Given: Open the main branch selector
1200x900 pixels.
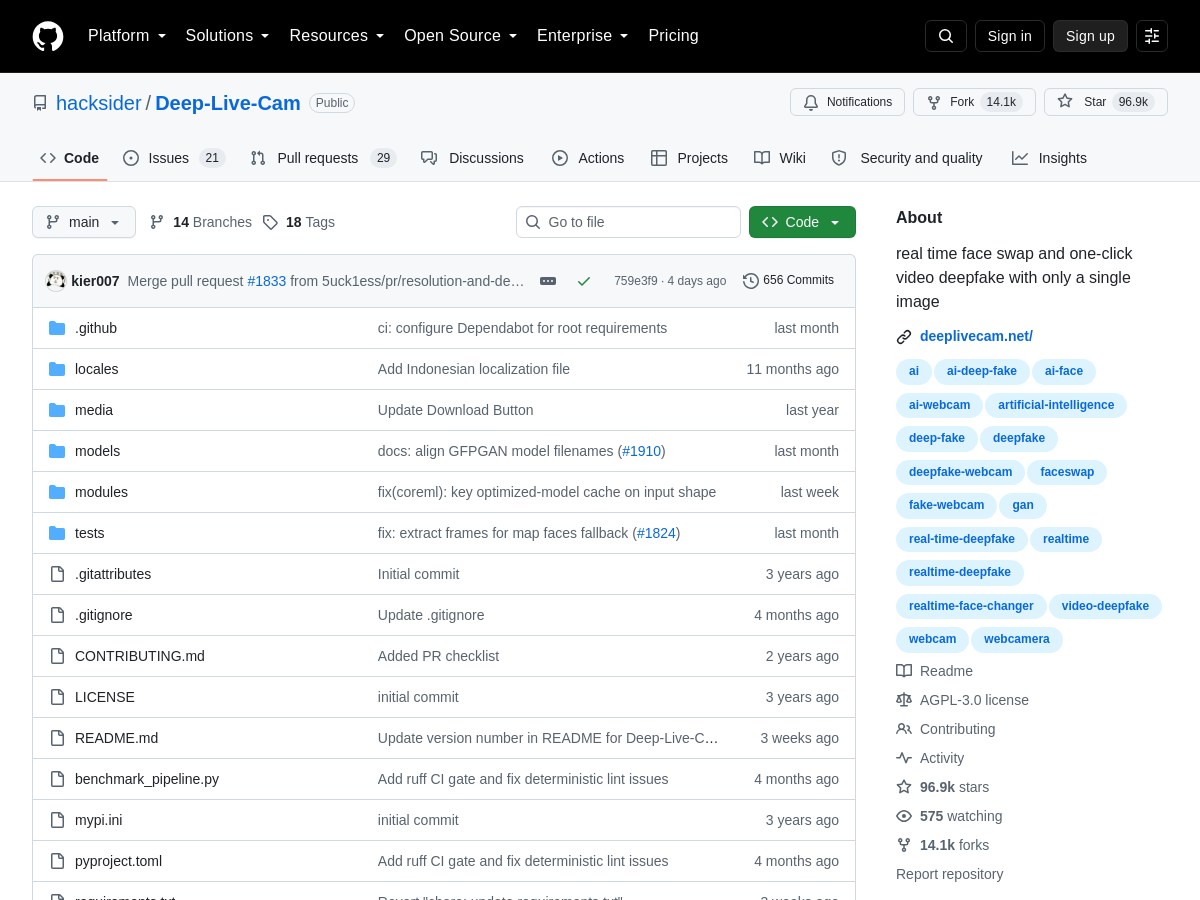Looking at the screenshot, I should (x=84, y=222).
